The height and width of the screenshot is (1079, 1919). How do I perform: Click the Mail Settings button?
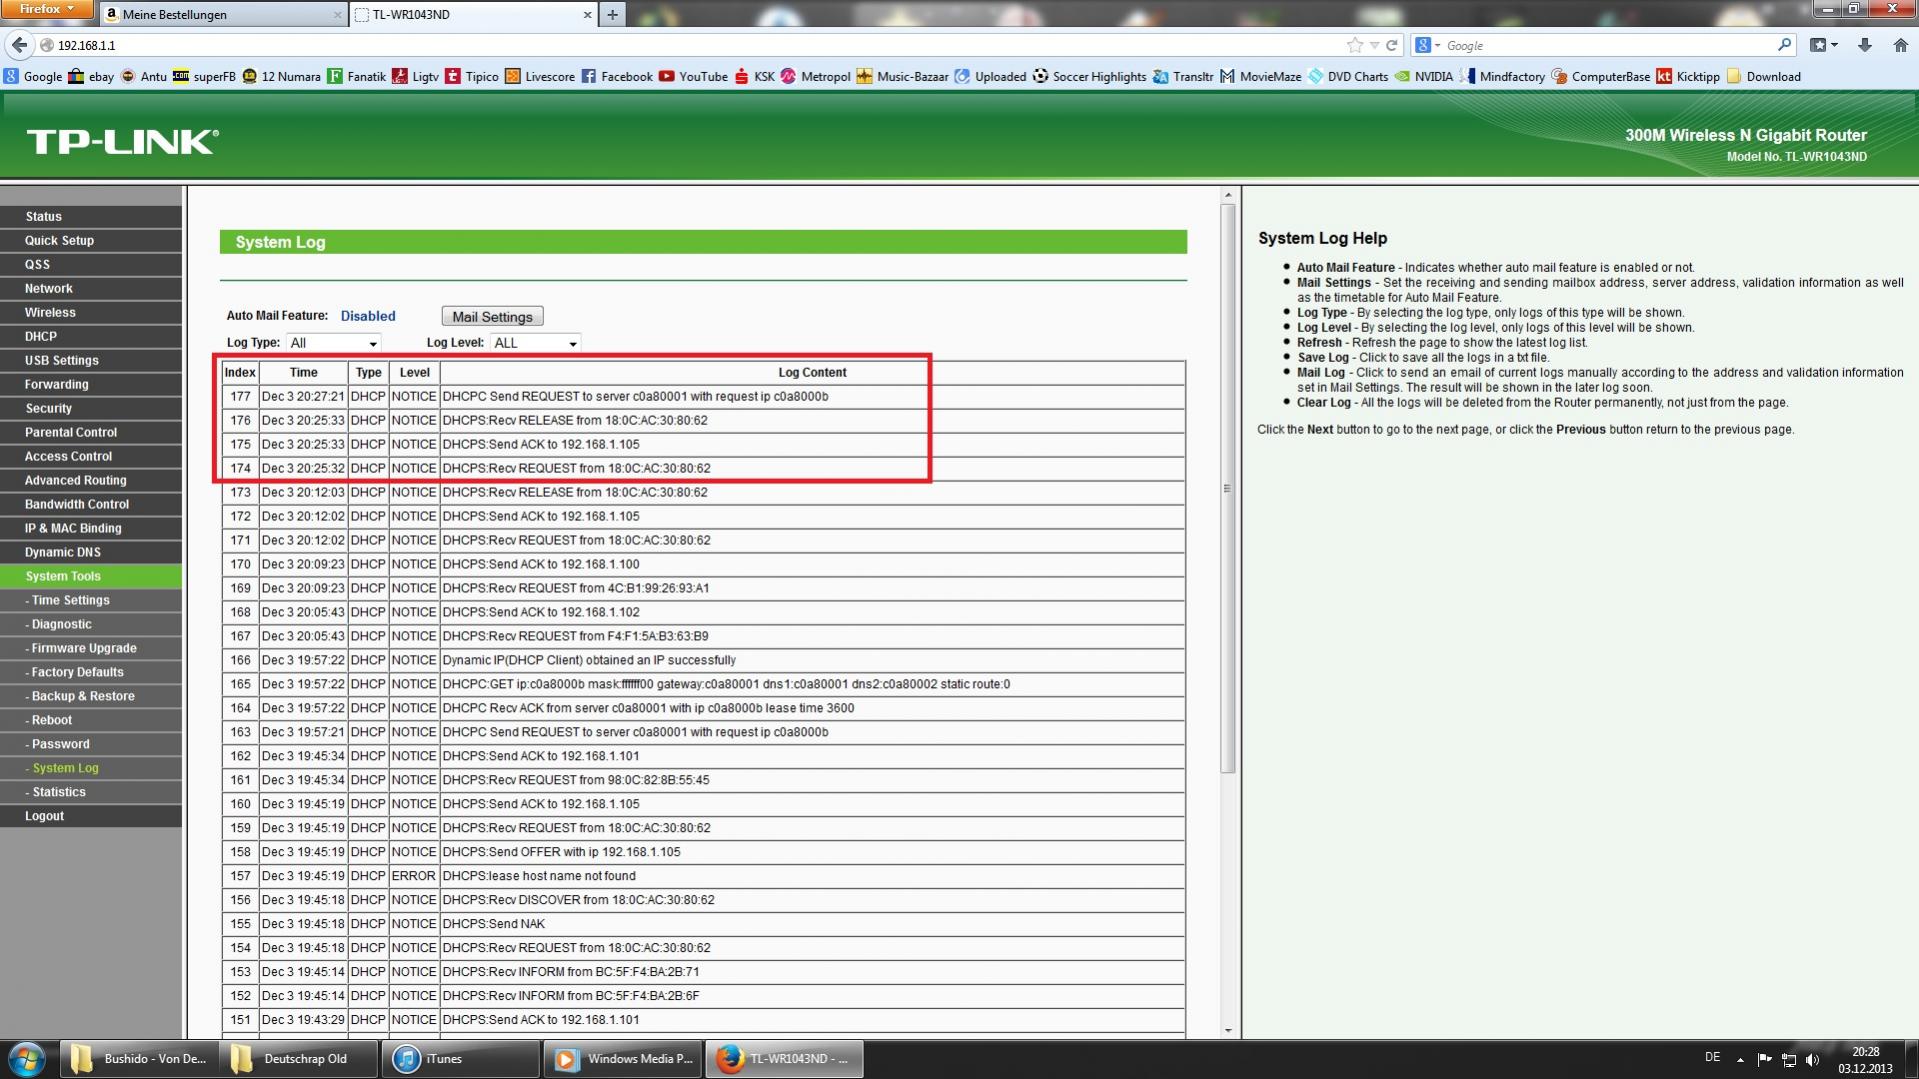pos(492,317)
